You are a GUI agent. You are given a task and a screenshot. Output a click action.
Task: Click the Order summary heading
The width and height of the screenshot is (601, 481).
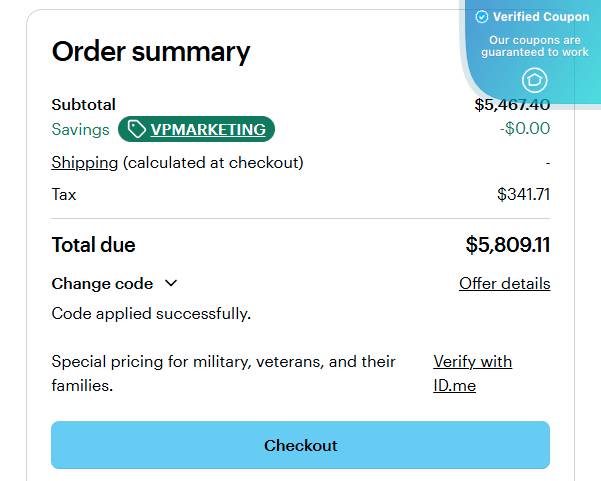click(151, 51)
